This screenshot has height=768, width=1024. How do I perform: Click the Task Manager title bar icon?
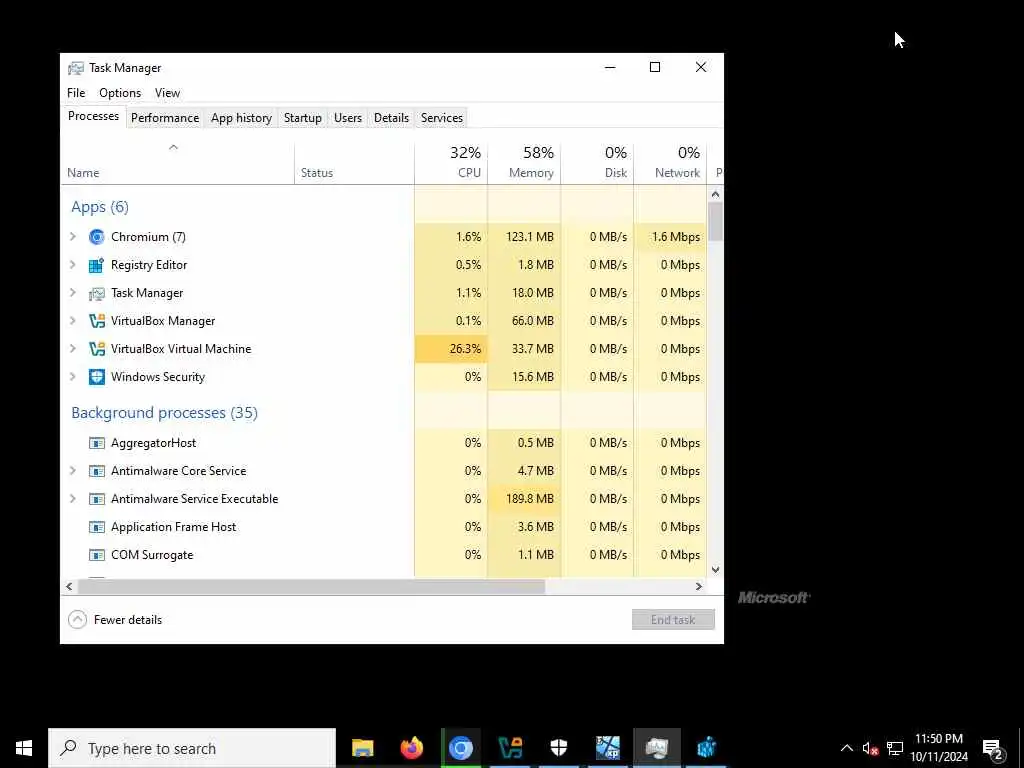(x=76, y=68)
